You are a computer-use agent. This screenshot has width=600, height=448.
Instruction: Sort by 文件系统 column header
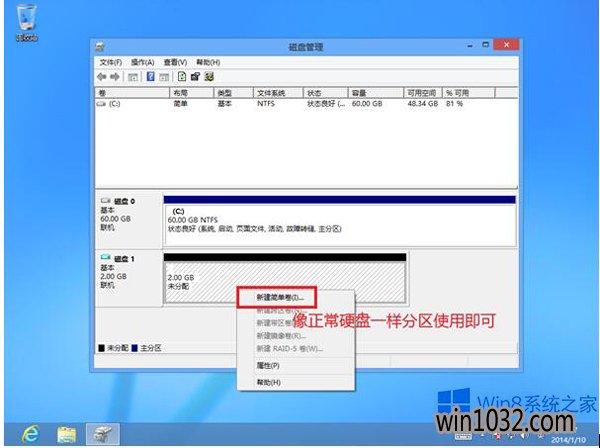271,92
